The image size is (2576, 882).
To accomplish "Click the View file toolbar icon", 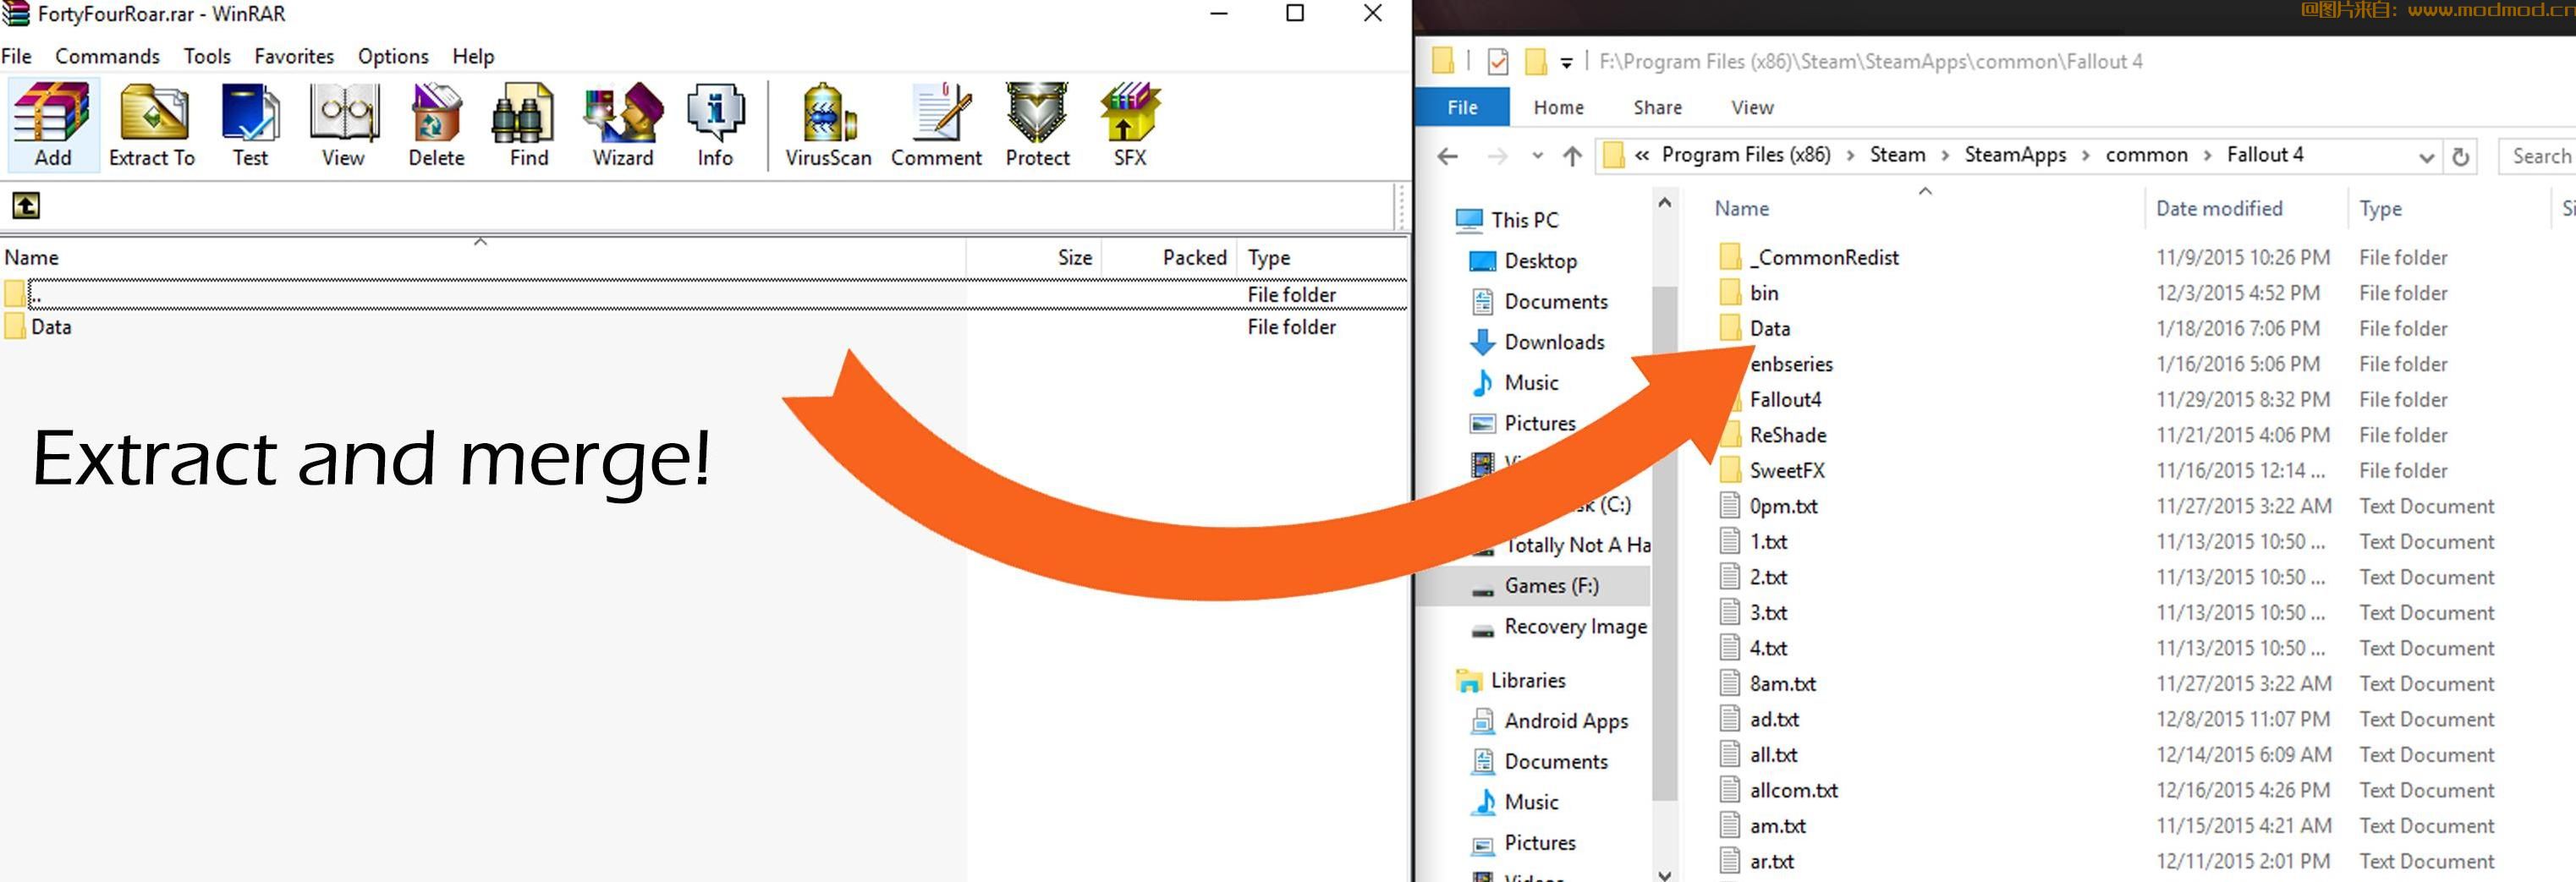I will pos(343,124).
